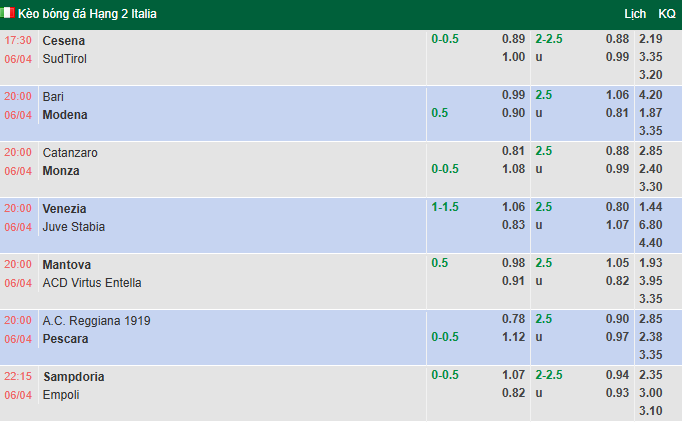682x422 pixels.
Task: Select A.C. Reggiana 1919 team
Action: pos(96,320)
